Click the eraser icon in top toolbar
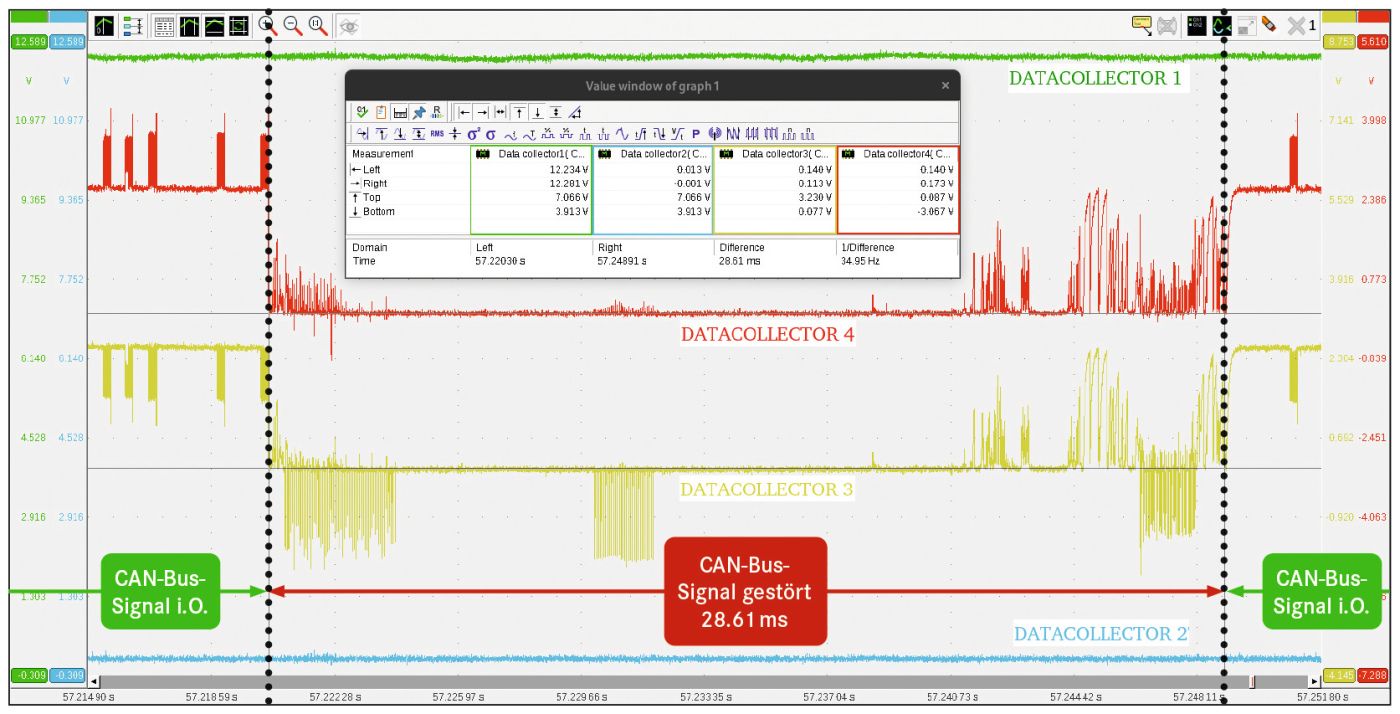Viewport: 1400px width, 714px height. coord(1269,26)
